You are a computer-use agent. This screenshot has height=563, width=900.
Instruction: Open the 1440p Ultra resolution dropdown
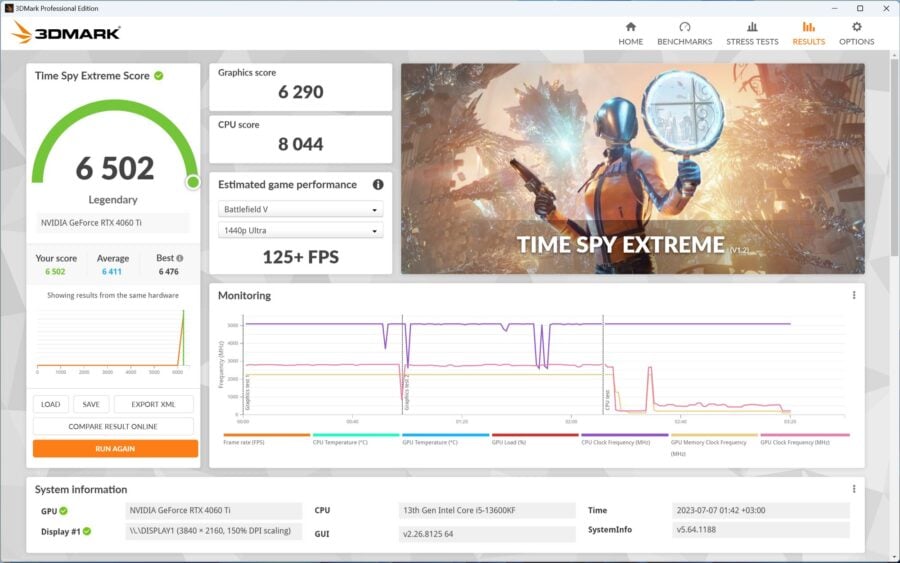(300, 231)
